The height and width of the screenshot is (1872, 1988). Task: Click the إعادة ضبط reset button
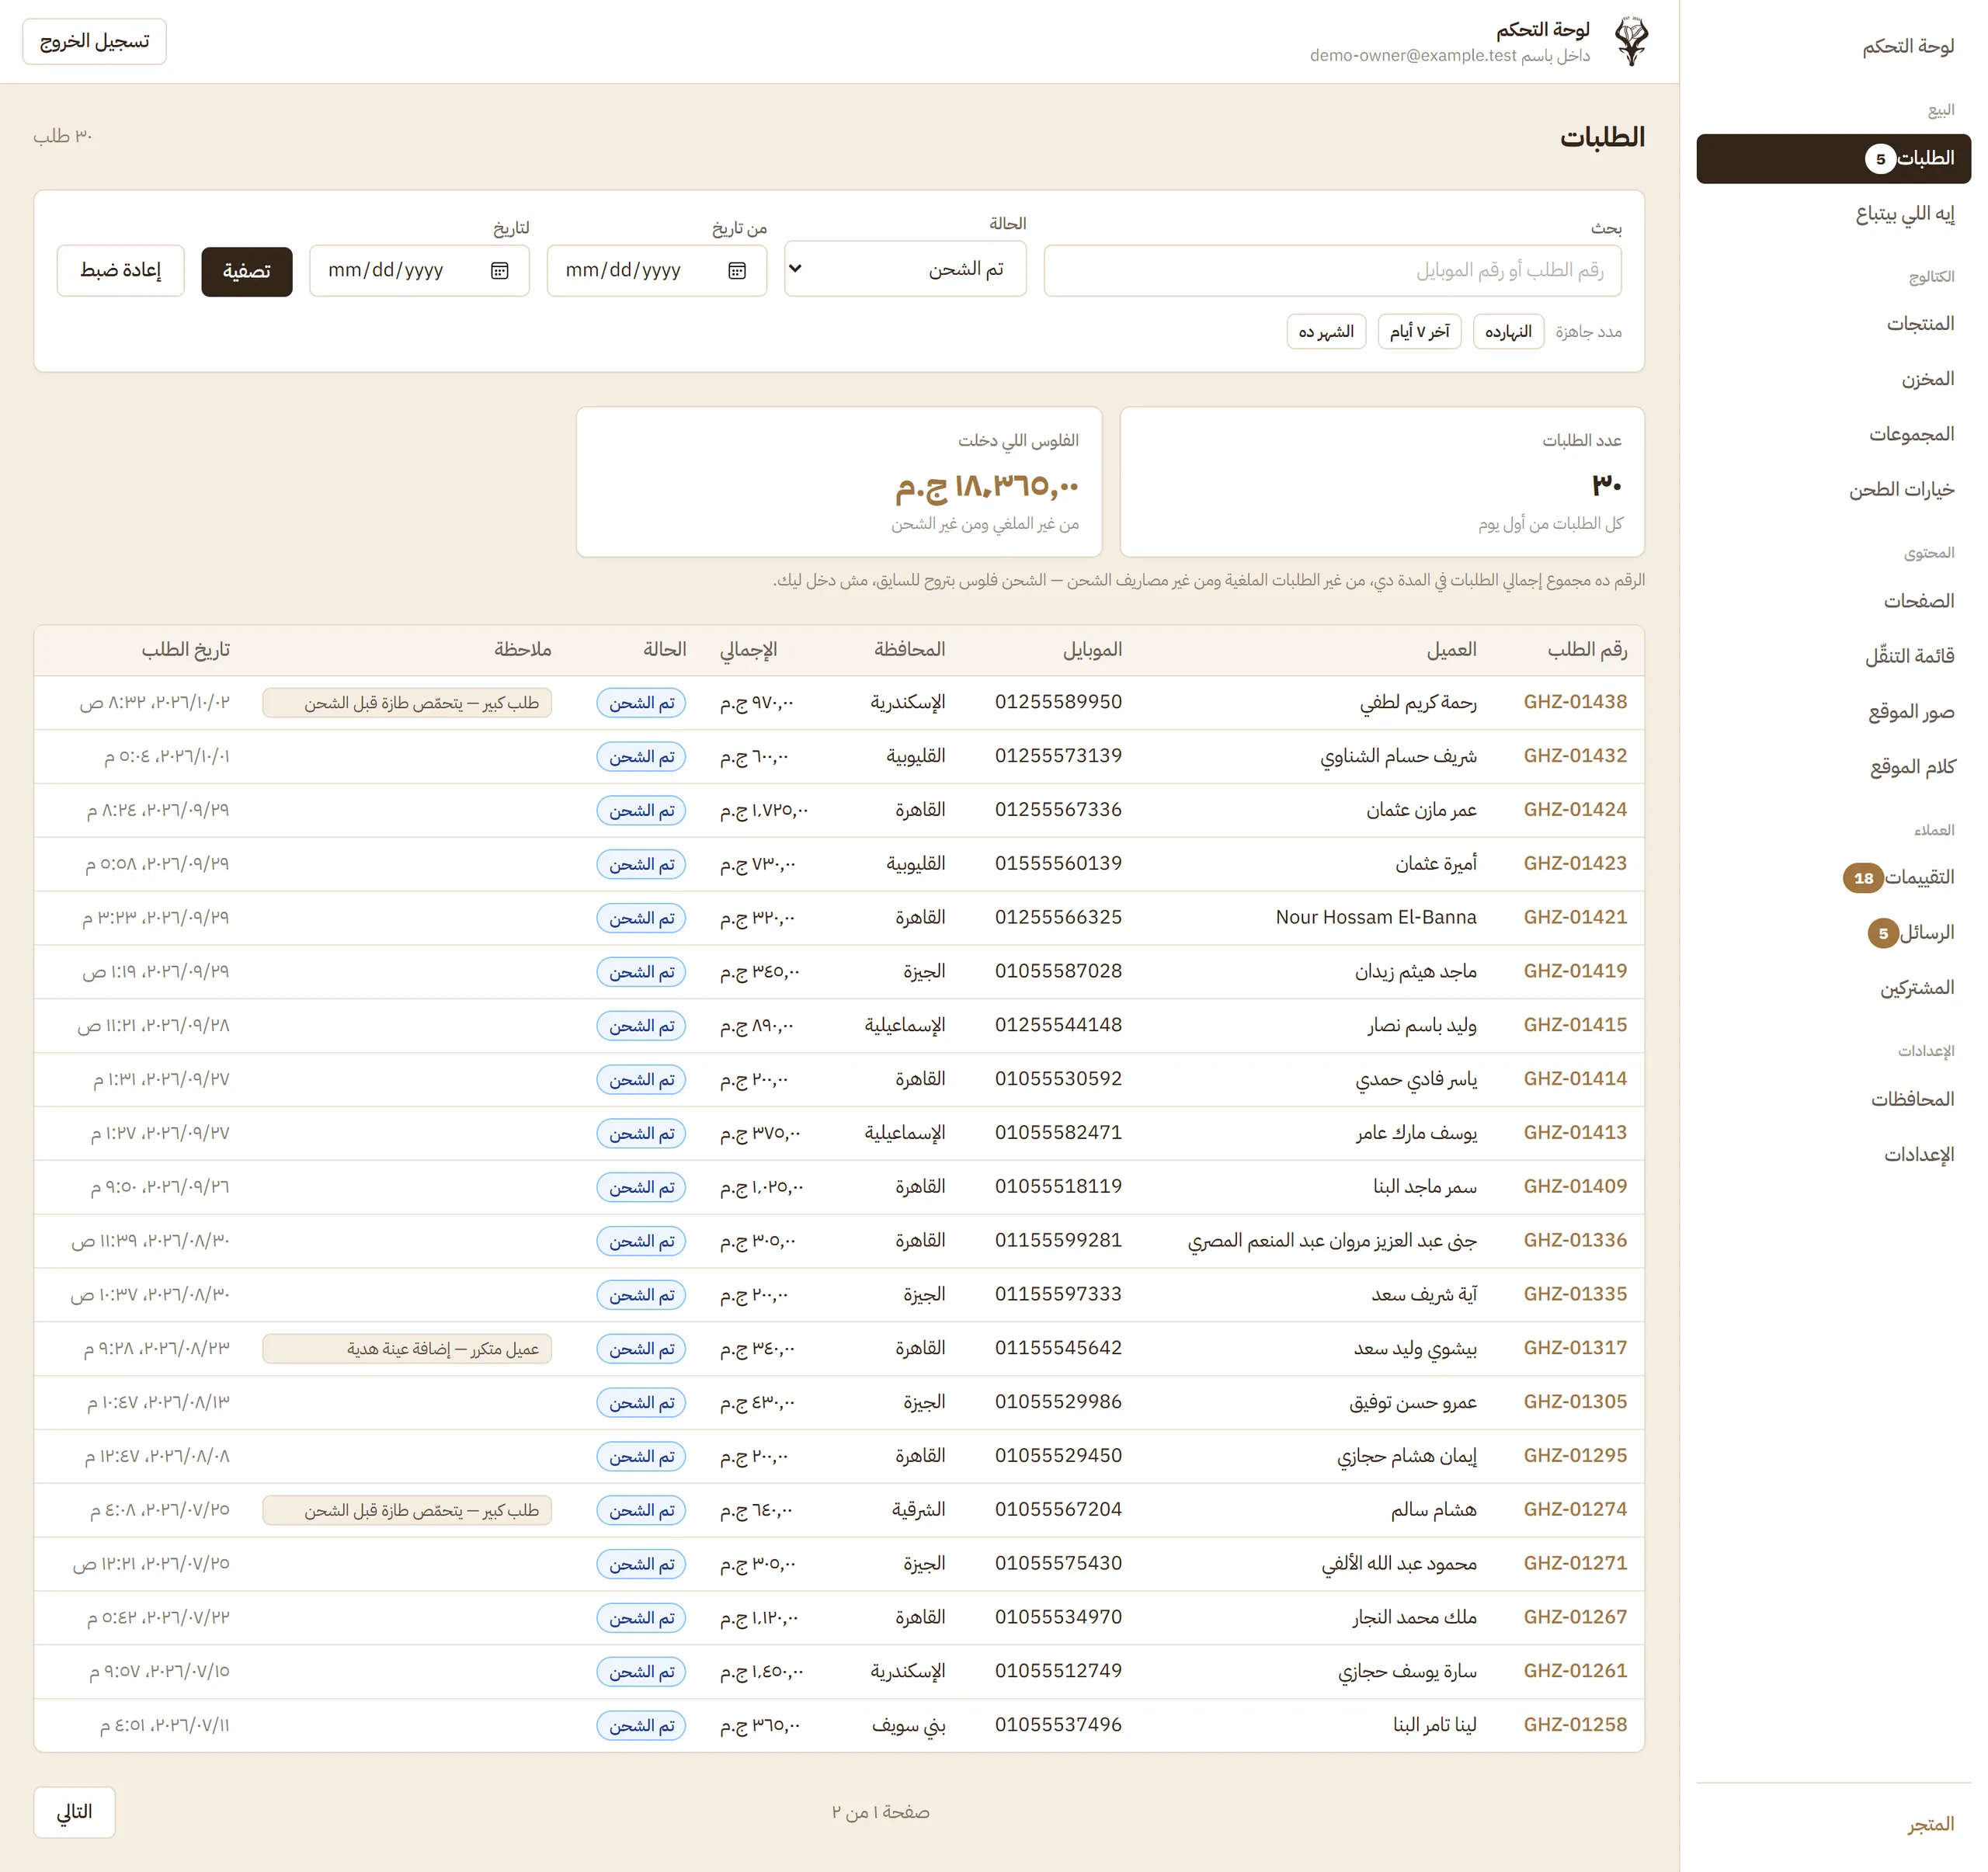tap(121, 271)
